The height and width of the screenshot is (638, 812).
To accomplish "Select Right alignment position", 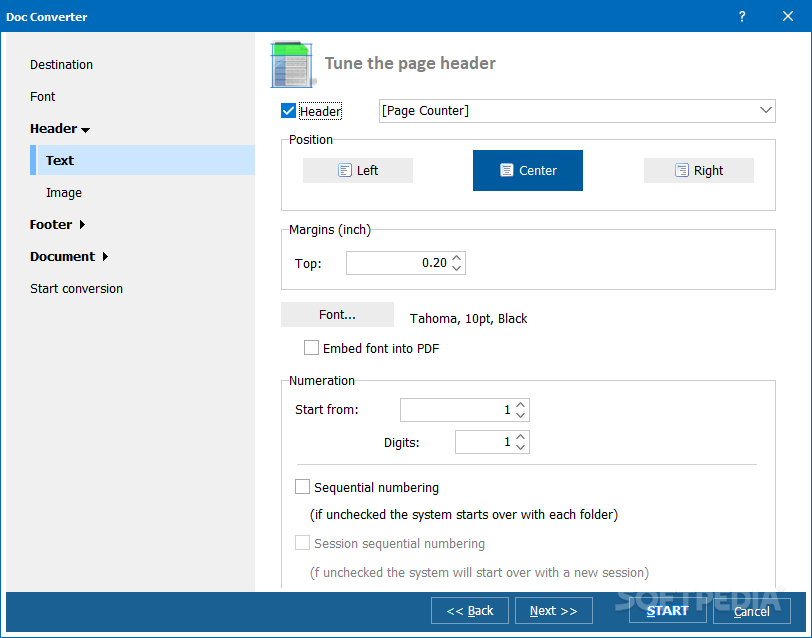I will tap(699, 170).
